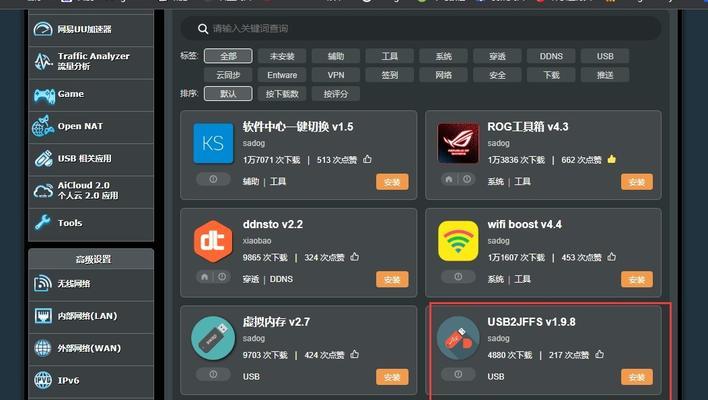
Task: Filter by the 推送 tag
Action: pyautogui.click(x=605, y=75)
